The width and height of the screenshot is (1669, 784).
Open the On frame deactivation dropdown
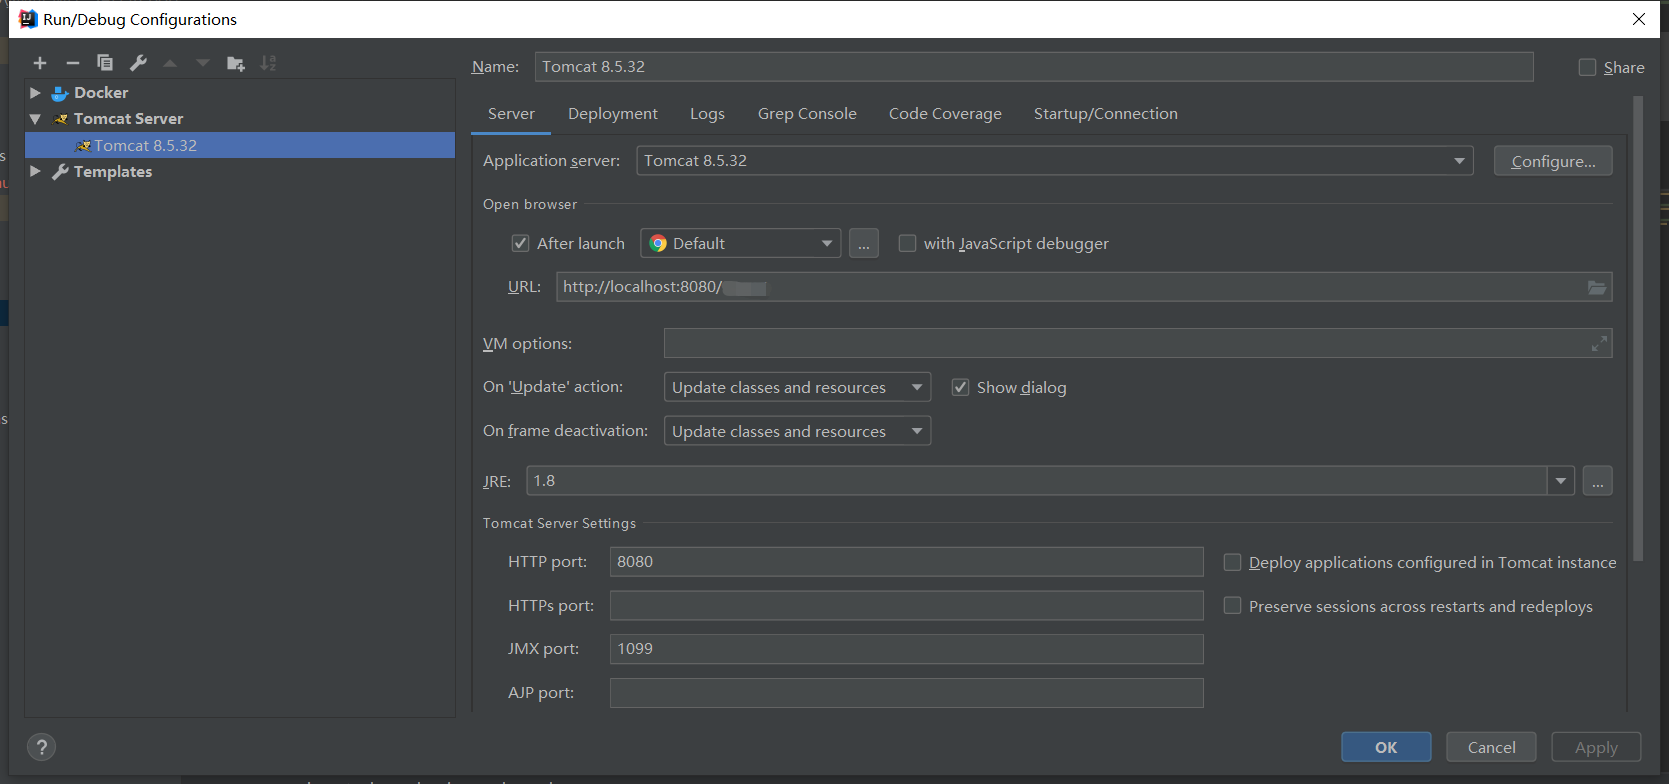(797, 431)
